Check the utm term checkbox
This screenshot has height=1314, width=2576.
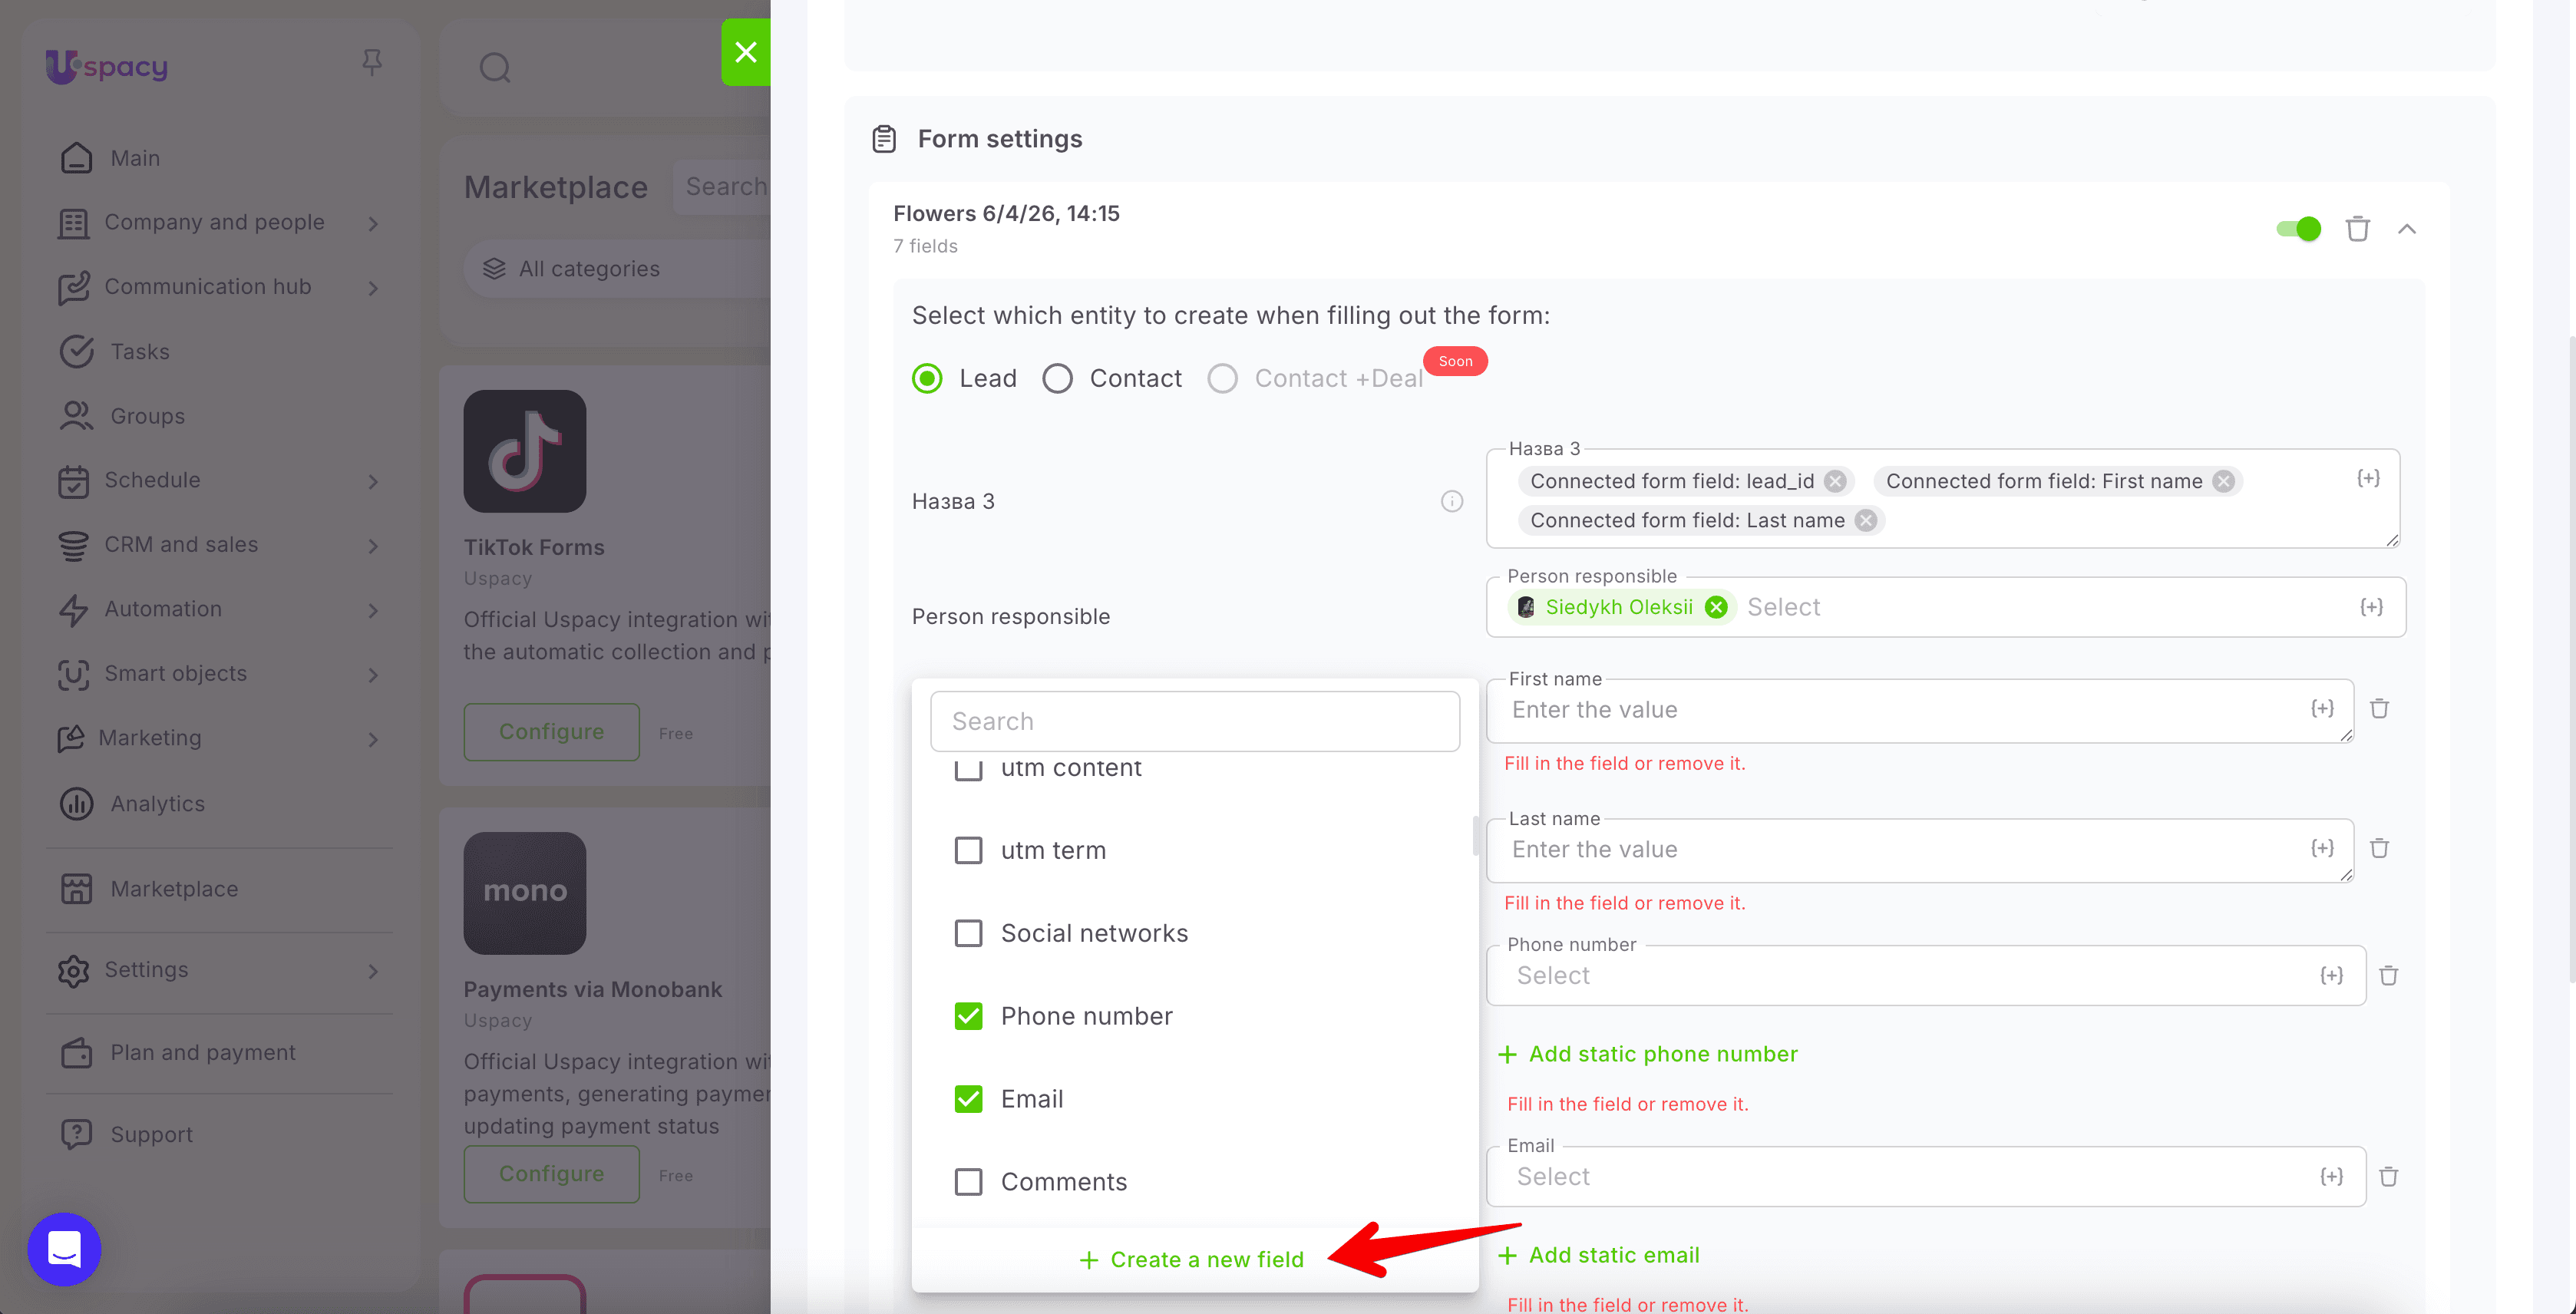(x=968, y=850)
